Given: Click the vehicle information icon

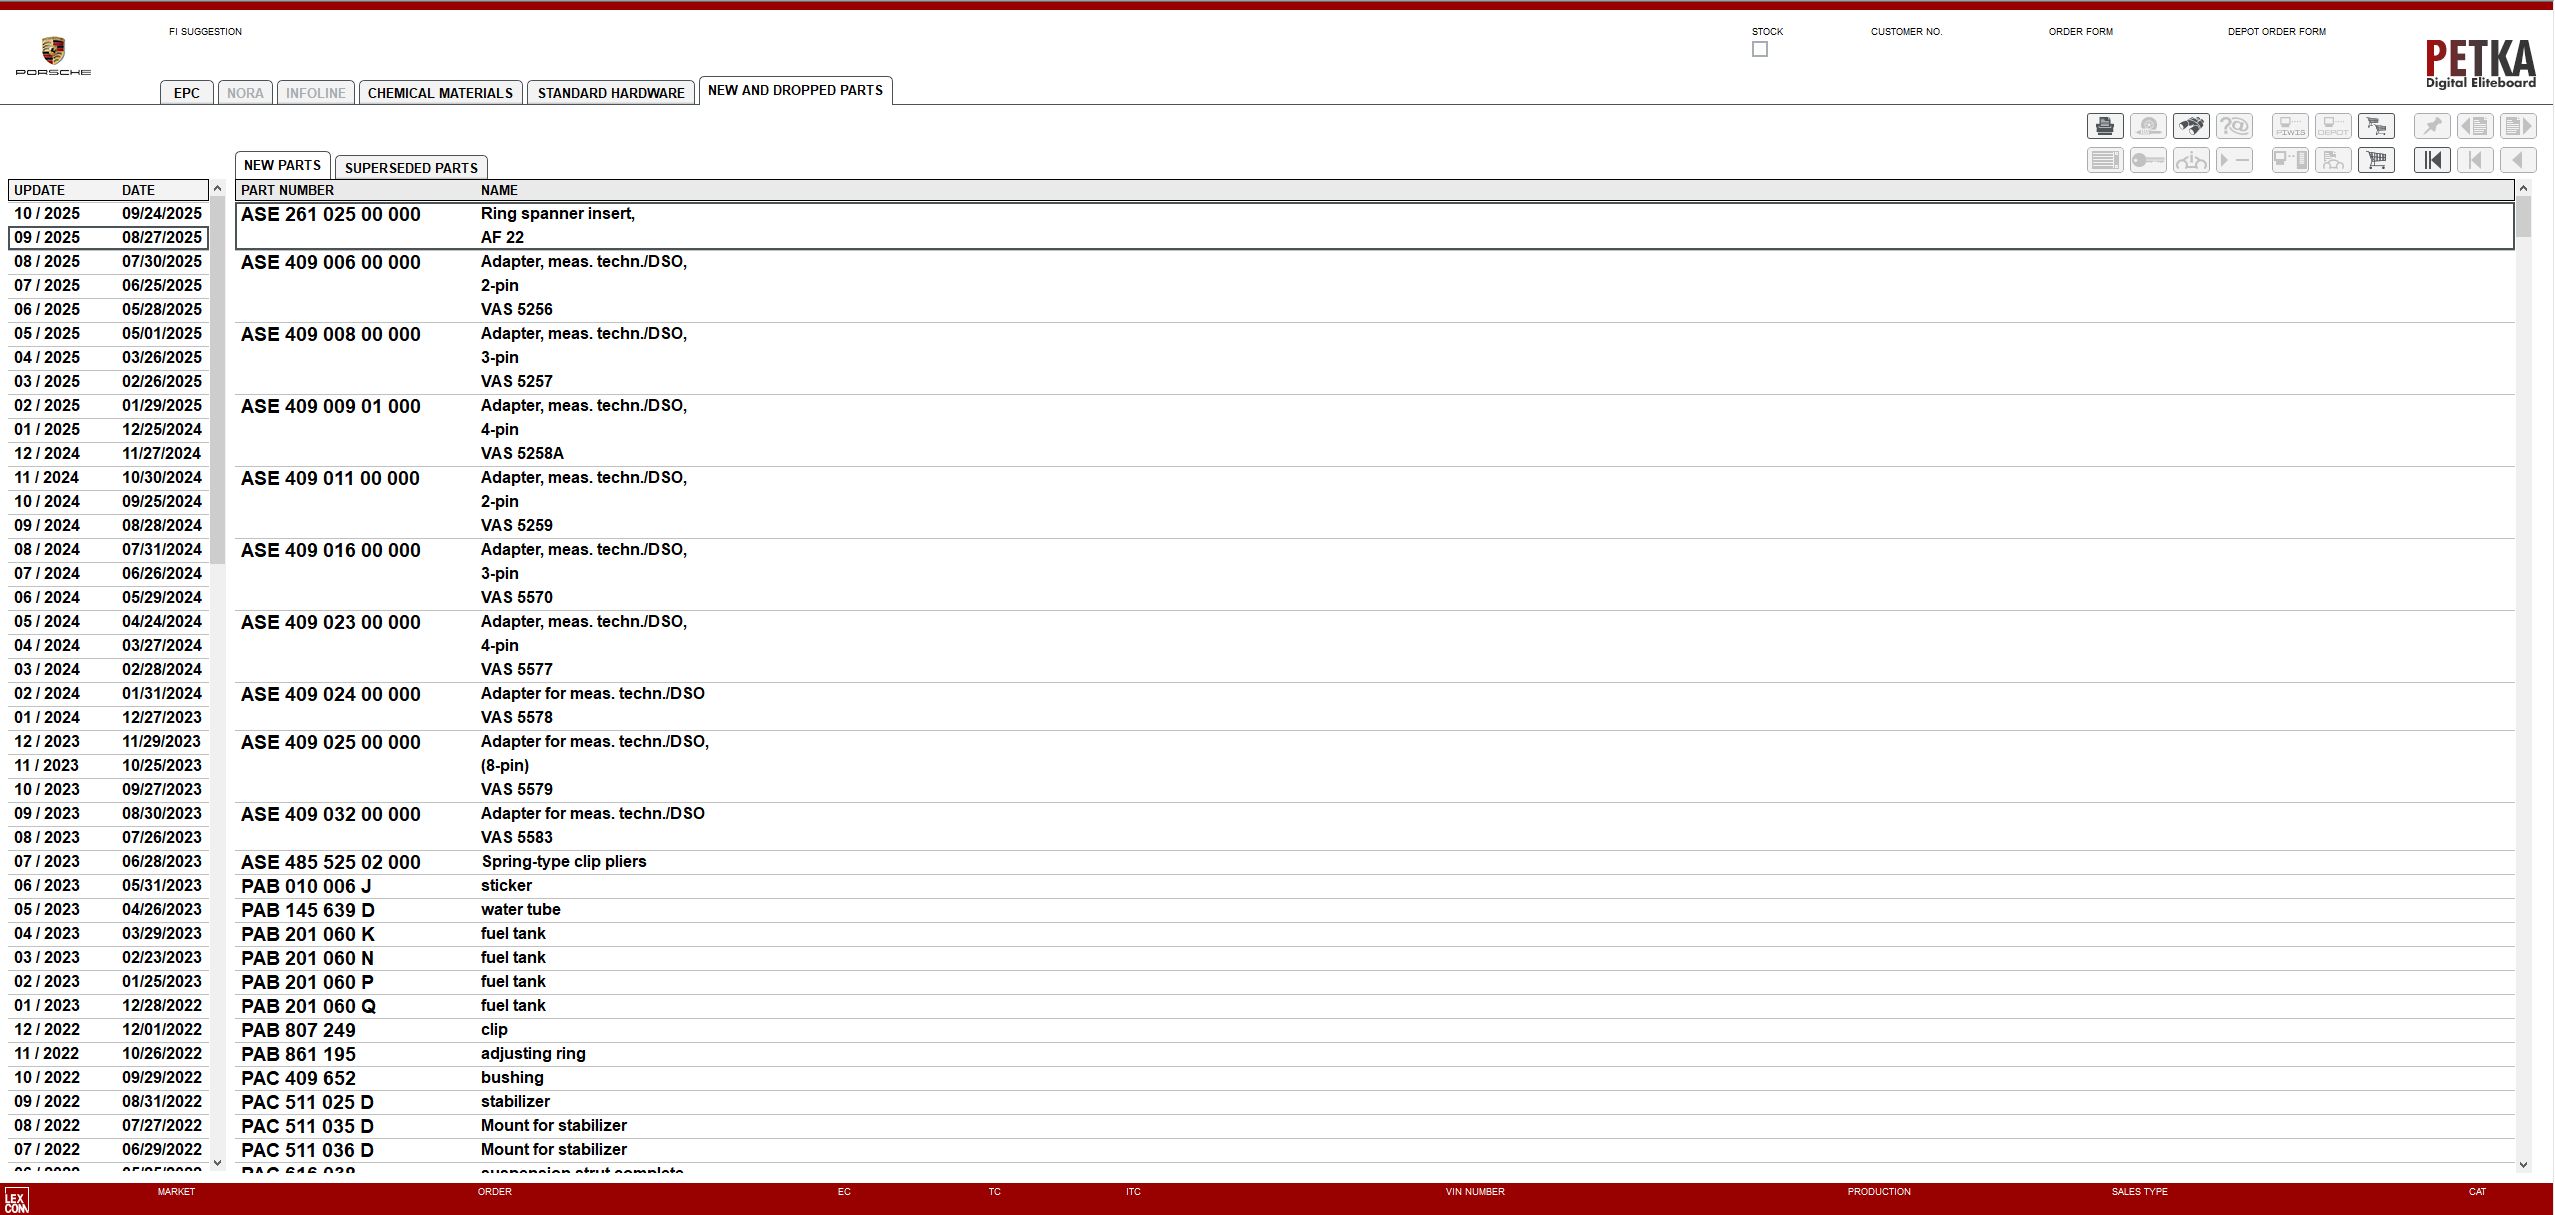Looking at the screenshot, I should (2191, 160).
